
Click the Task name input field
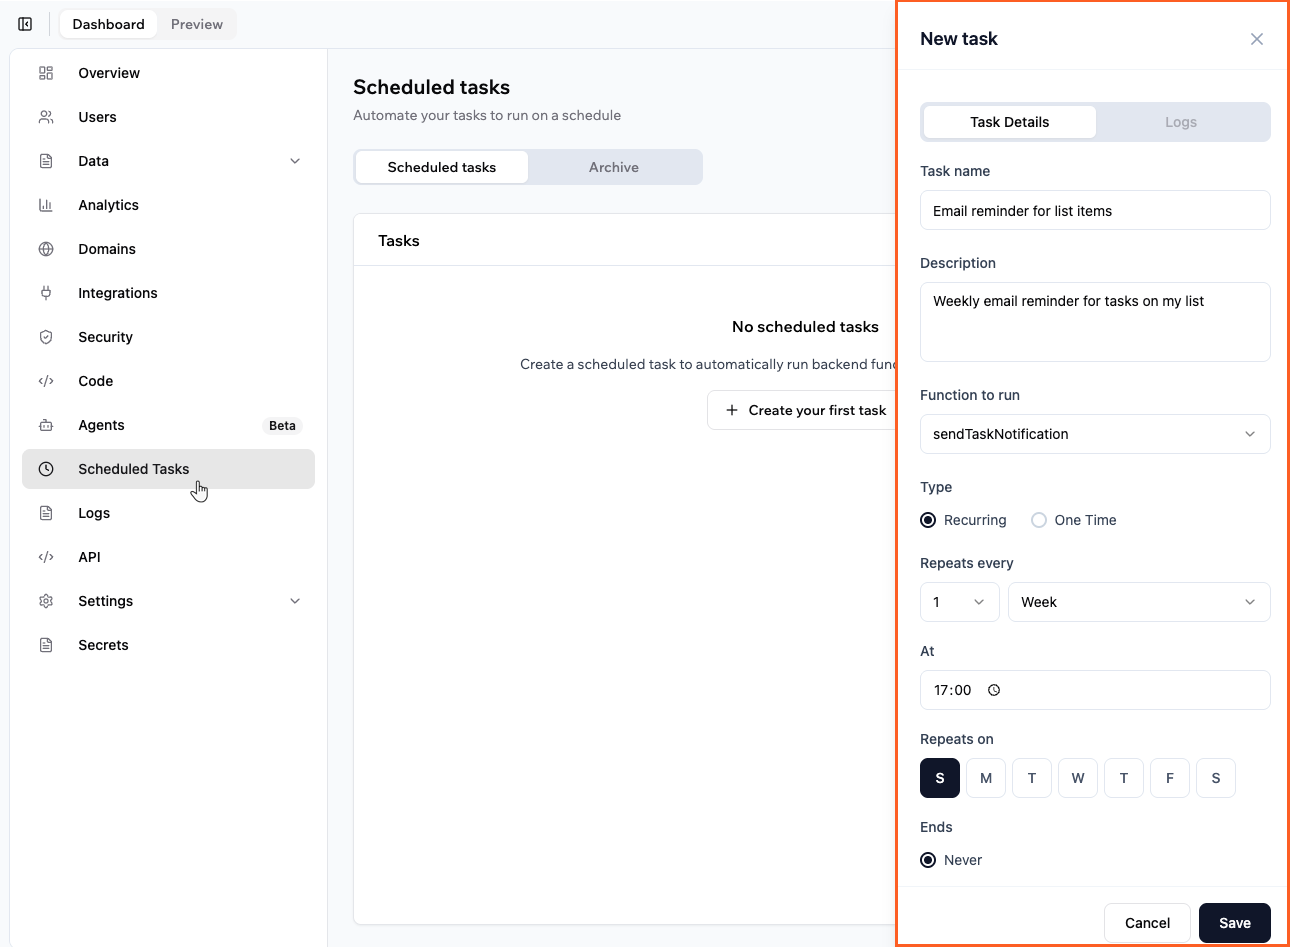click(1095, 210)
